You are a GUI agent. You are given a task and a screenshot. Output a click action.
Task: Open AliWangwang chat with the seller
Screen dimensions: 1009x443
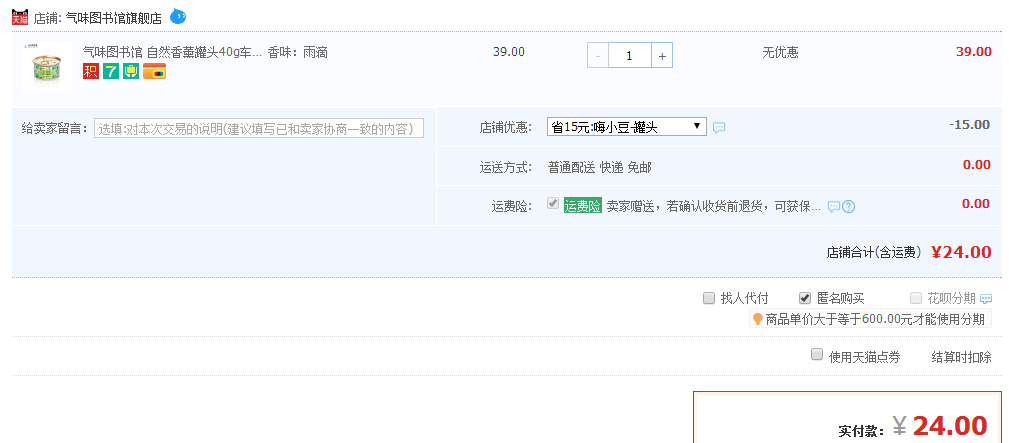pyautogui.click(x=177, y=16)
